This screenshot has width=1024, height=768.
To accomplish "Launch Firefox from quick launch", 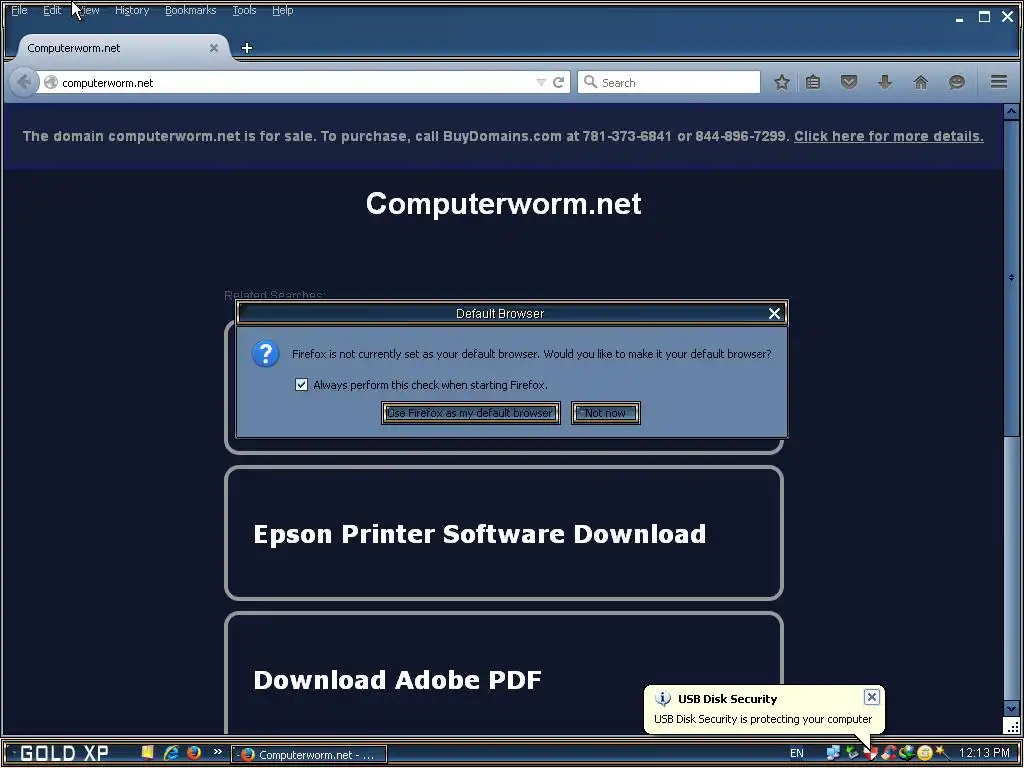I will [194, 753].
